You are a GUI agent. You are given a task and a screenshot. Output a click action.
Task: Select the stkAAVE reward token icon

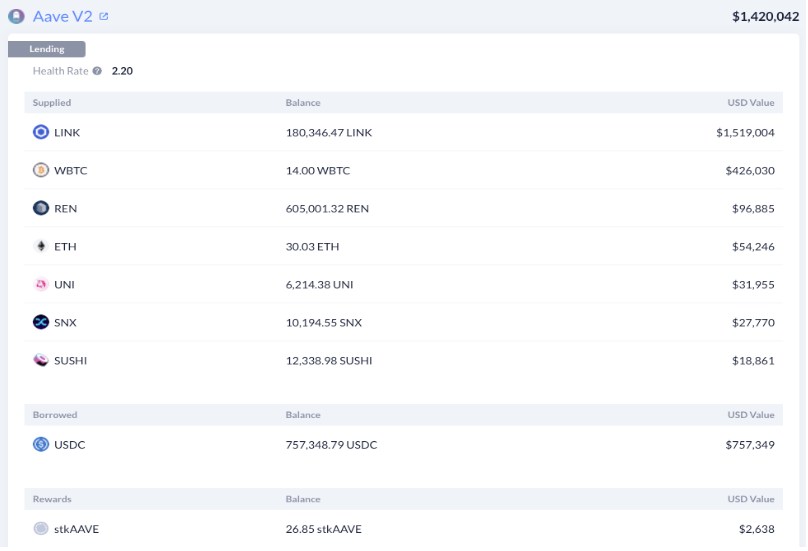[41, 529]
